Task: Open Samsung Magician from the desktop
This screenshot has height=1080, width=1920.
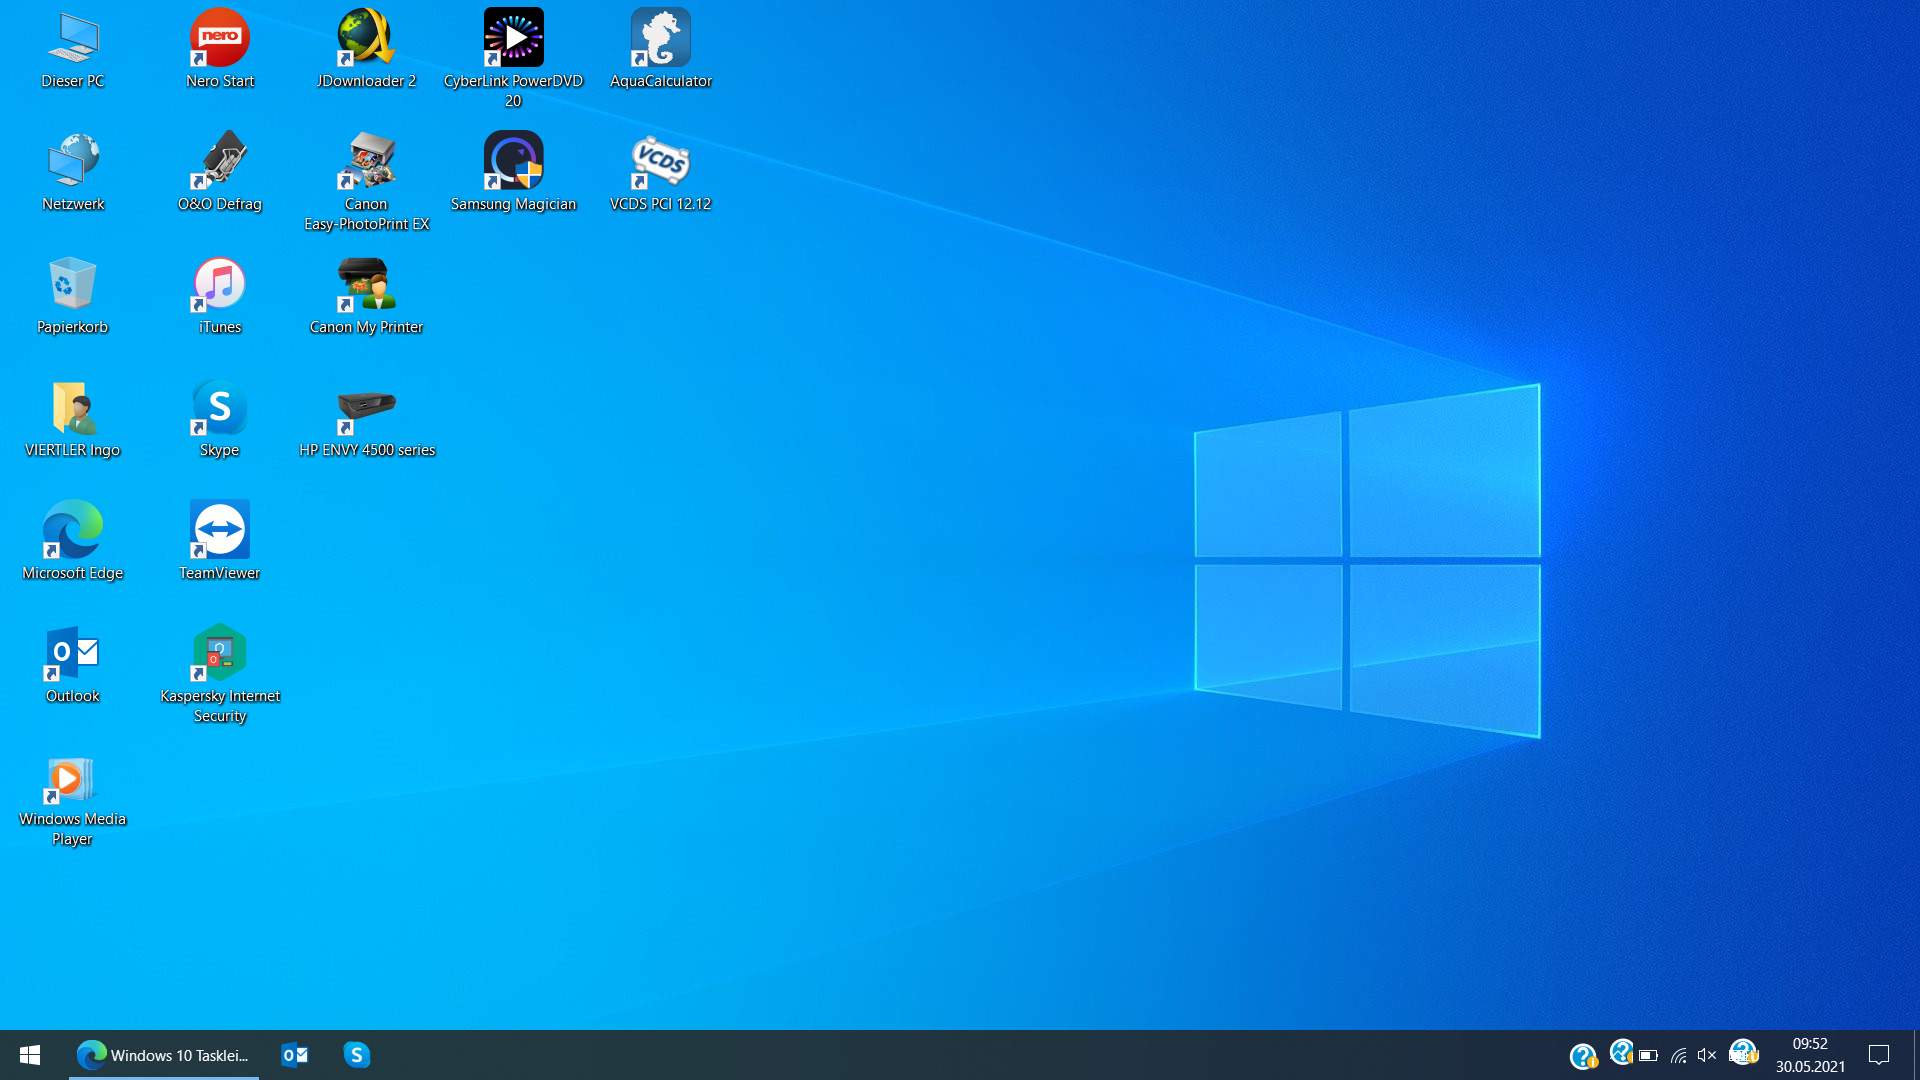Action: coord(513,160)
